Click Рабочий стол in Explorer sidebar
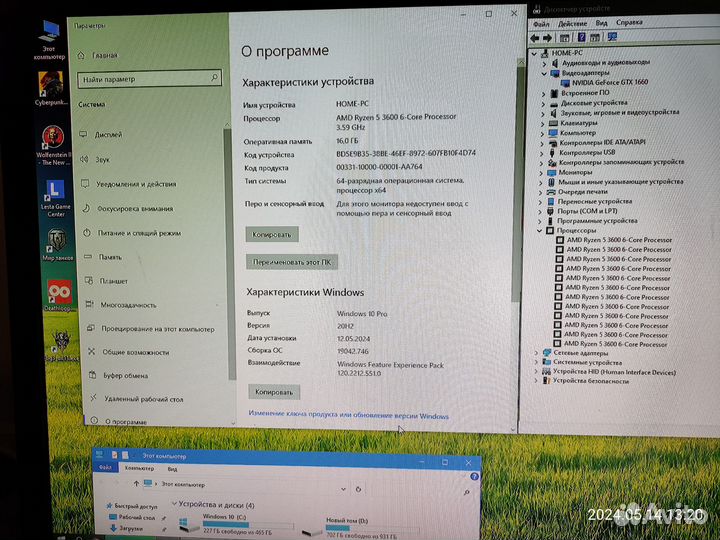The width and height of the screenshot is (720, 540). tap(132, 518)
